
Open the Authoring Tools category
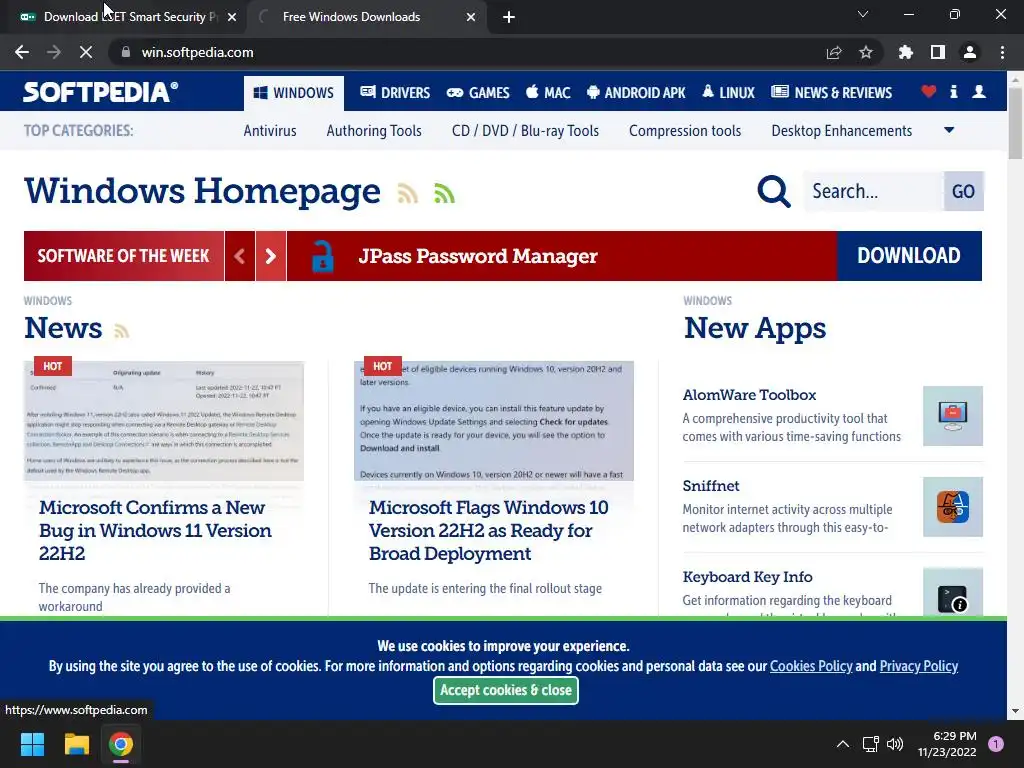[374, 131]
